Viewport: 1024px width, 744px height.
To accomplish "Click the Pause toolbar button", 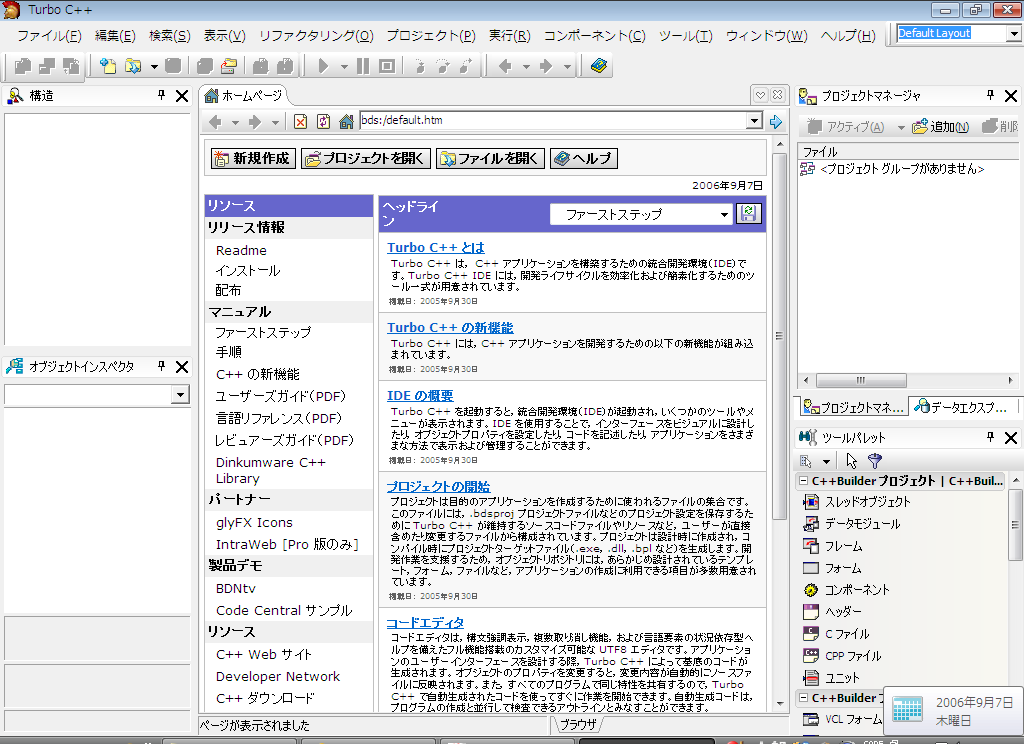I will (x=363, y=66).
